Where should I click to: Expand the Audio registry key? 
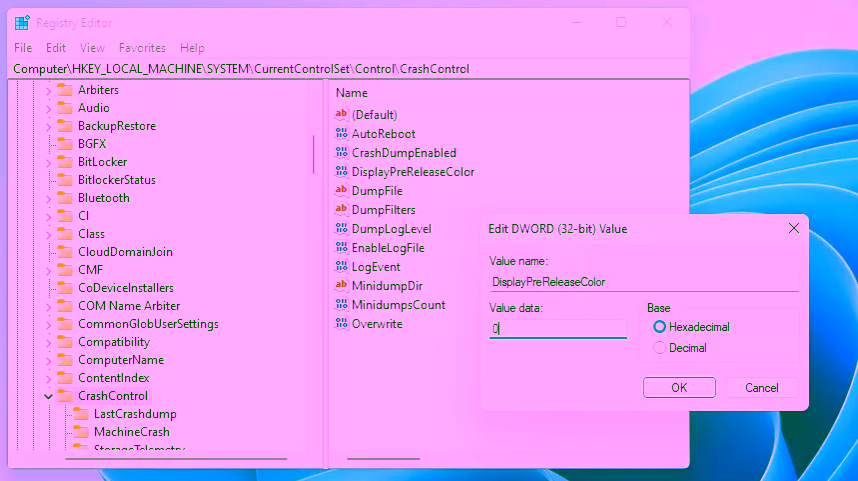tap(48, 108)
